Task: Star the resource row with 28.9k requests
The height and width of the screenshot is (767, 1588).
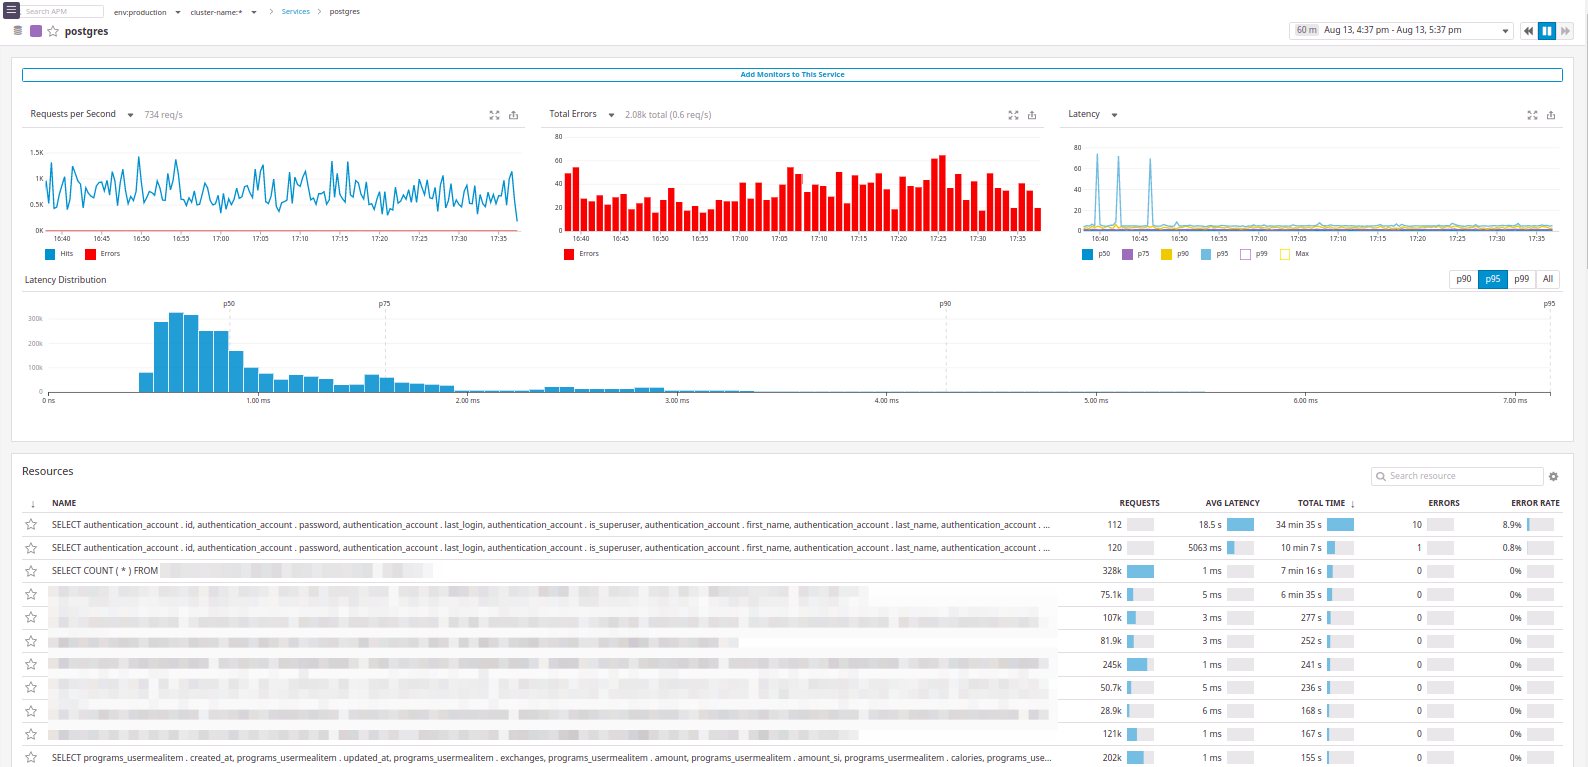Action: point(31,711)
